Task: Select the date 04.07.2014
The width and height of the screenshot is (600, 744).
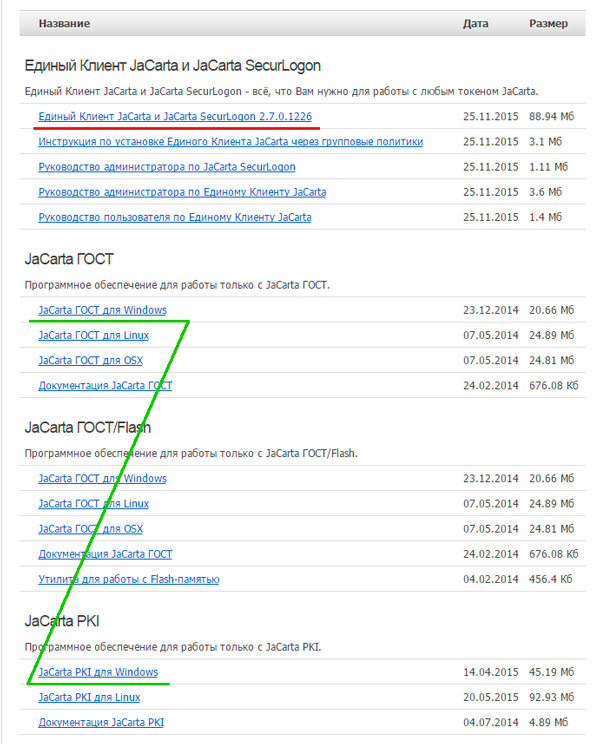Action: tap(491, 722)
